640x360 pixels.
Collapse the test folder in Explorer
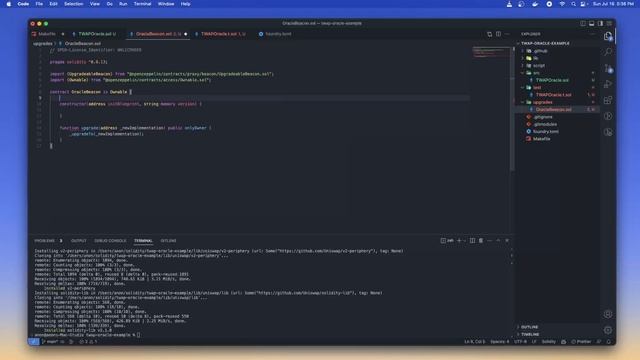pyautogui.click(x=537, y=87)
